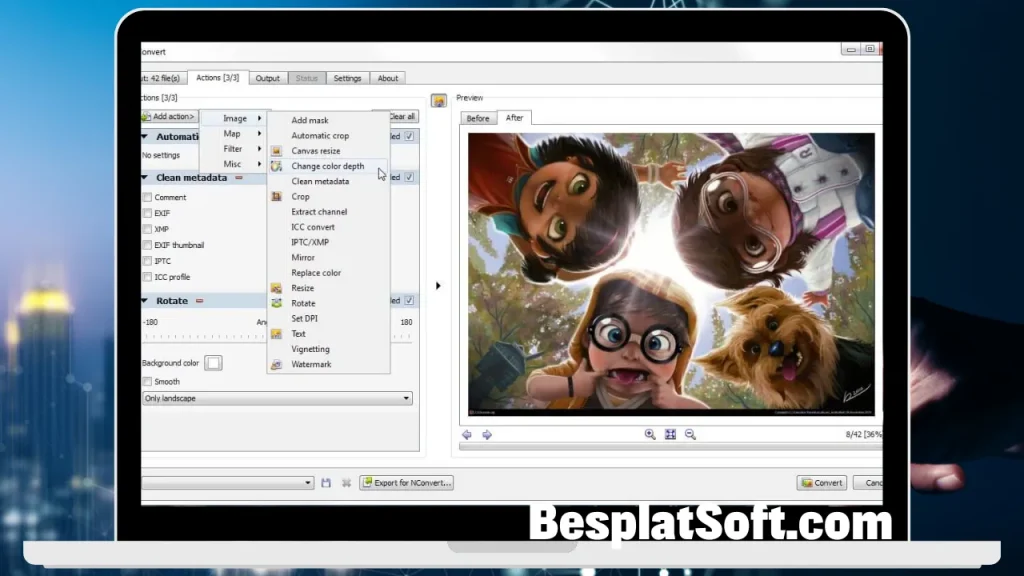Image resolution: width=1024 pixels, height=576 pixels.
Task: Zoom out of the preview image
Action: coord(690,434)
